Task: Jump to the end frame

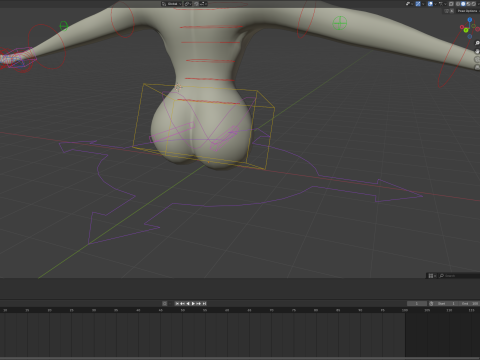Action: point(204,303)
